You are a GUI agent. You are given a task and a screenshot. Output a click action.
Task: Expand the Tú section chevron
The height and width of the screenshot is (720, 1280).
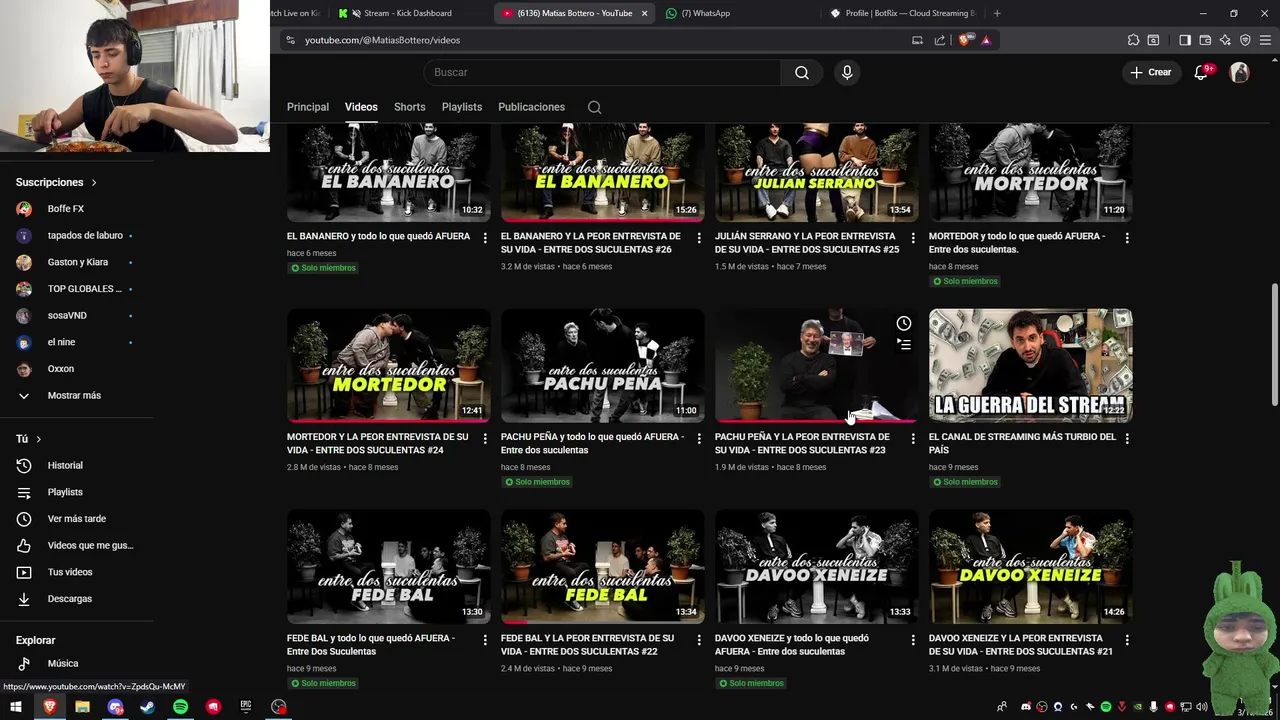[39, 439]
